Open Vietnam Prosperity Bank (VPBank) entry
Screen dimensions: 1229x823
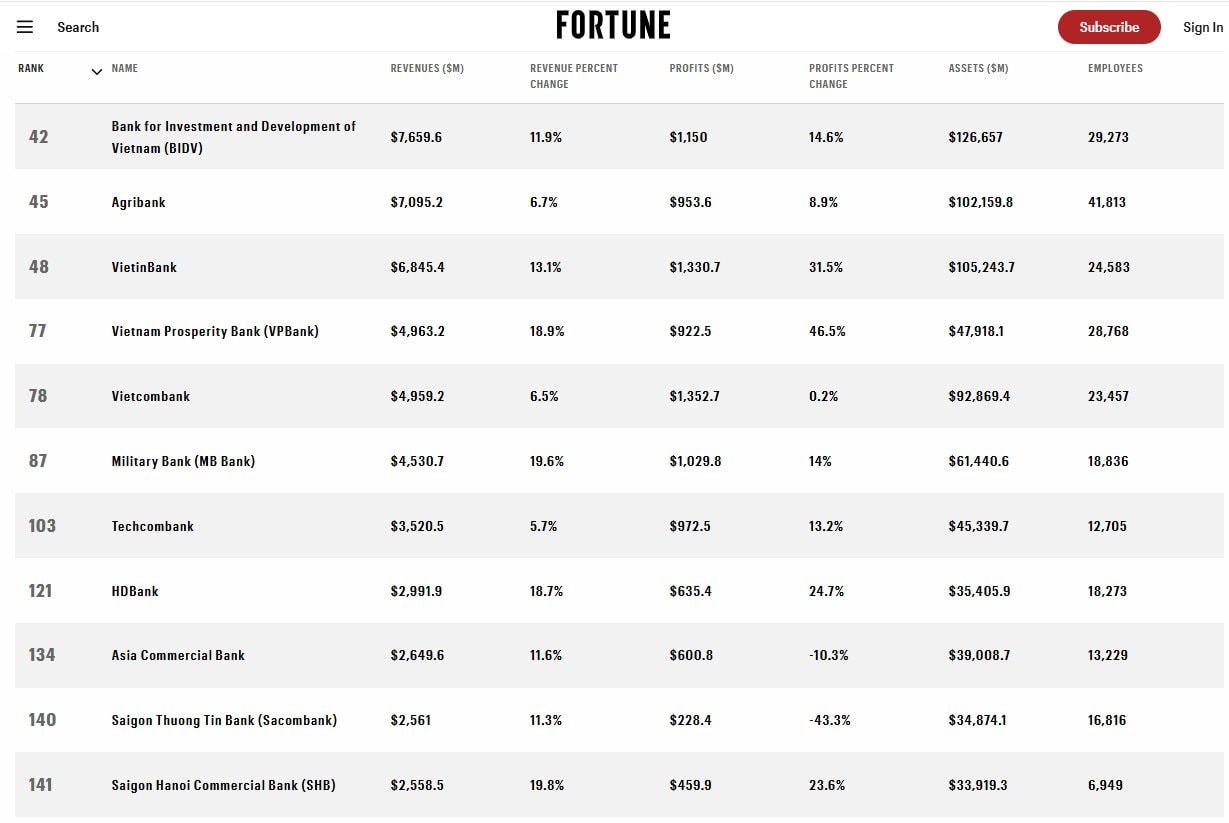click(215, 331)
